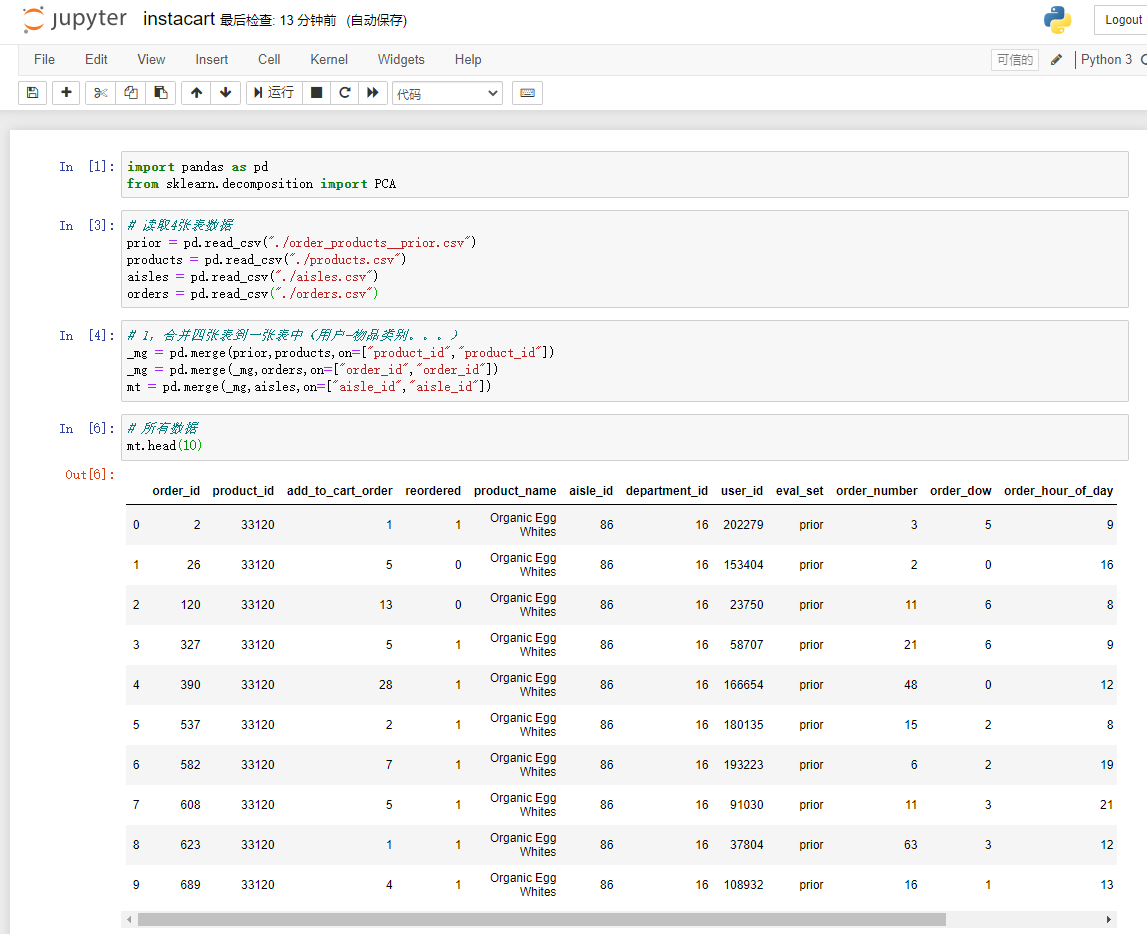
Task: Run the current cell button 运行
Action: pyautogui.click(x=274, y=93)
